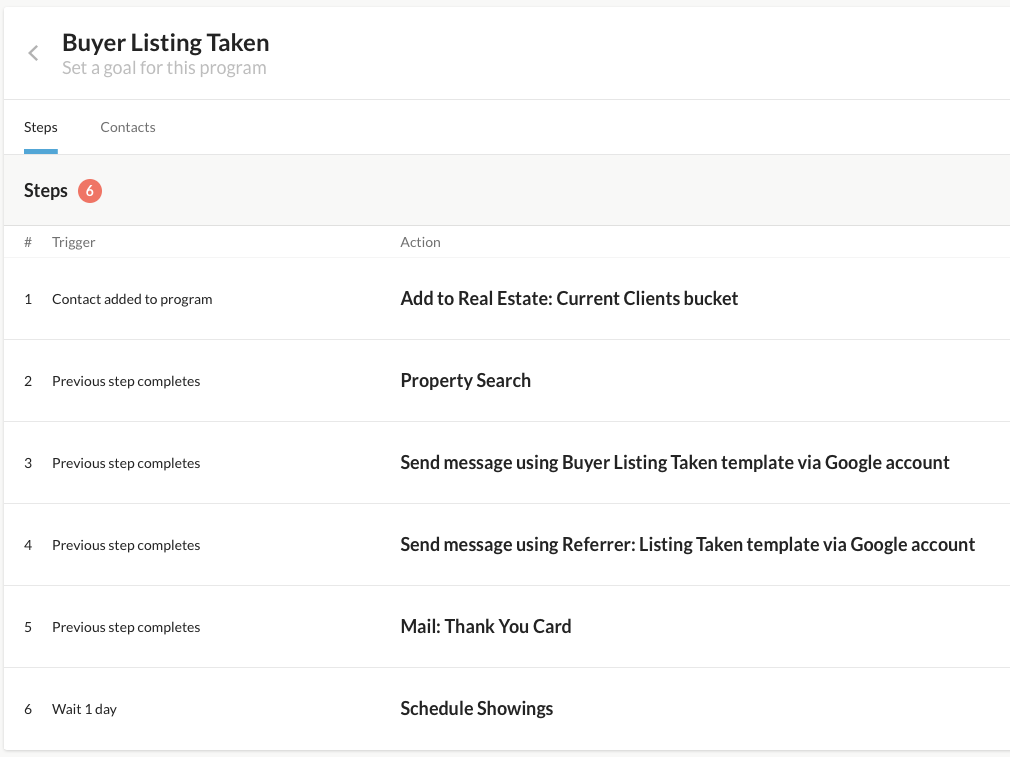Go back using the left chevron arrow
1010x757 pixels.
click(33, 53)
